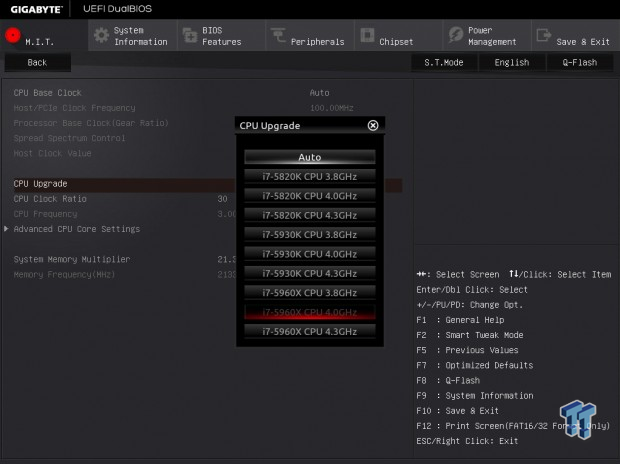
Task: Open the Save & Exit tab
Action: coord(576,36)
